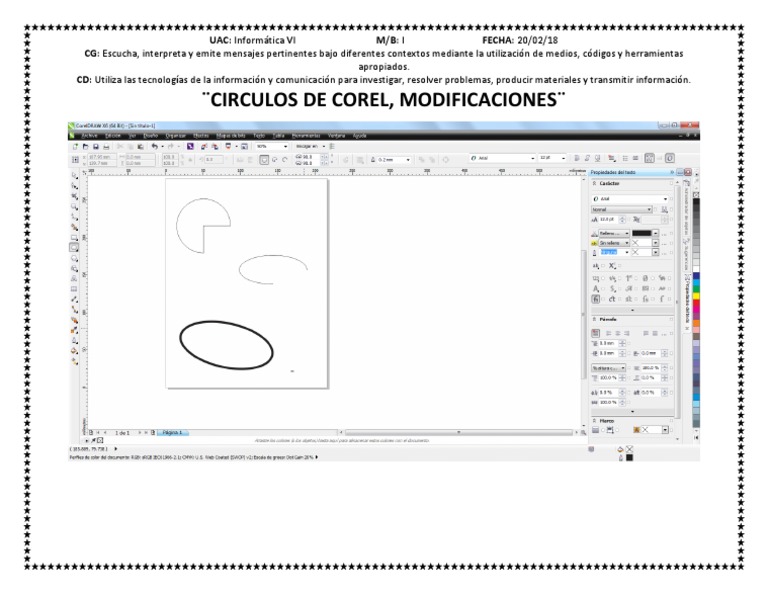Viewport: 768px width, 594px height.
Task: Select the Pick tool in the toolbox
Action: tap(74, 175)
